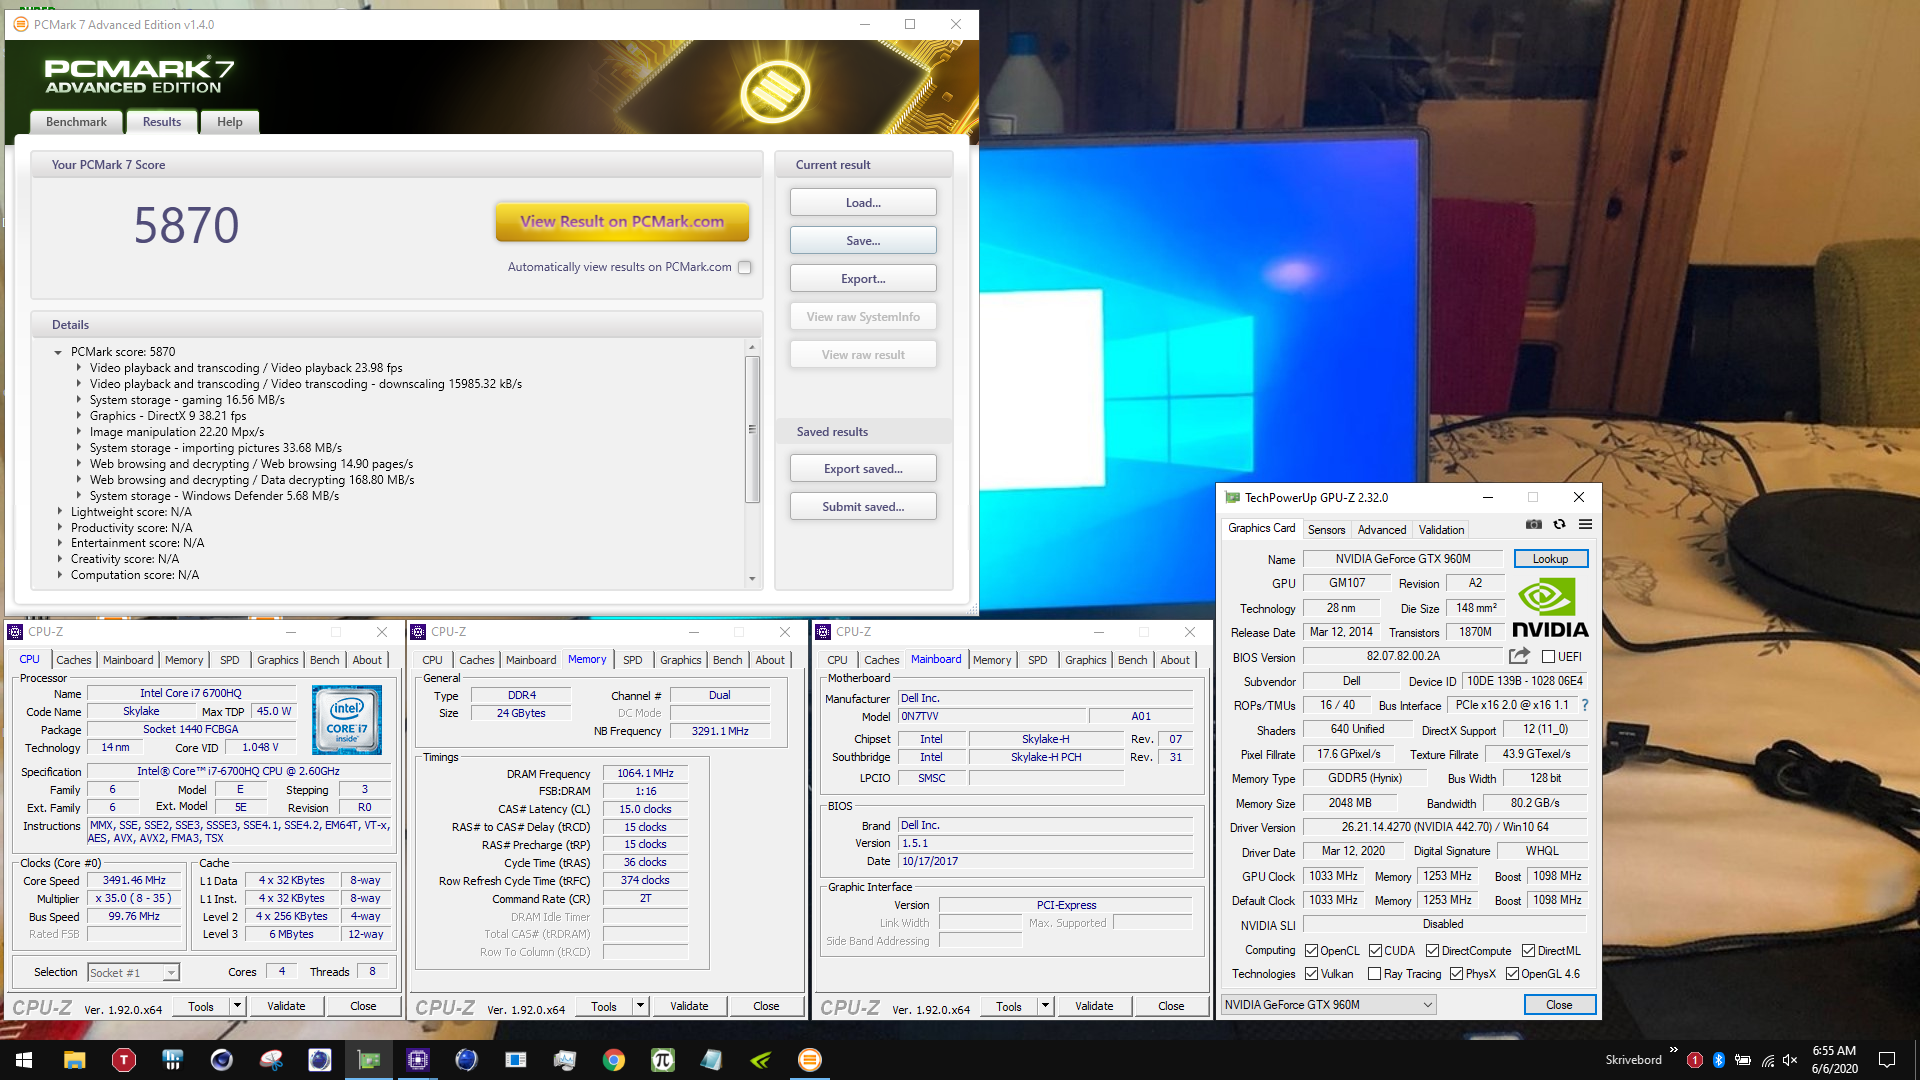1920x1080 pixels.
Task: Click the Lookup button in GPU-Z
Action: click(x=1550, y=559)
